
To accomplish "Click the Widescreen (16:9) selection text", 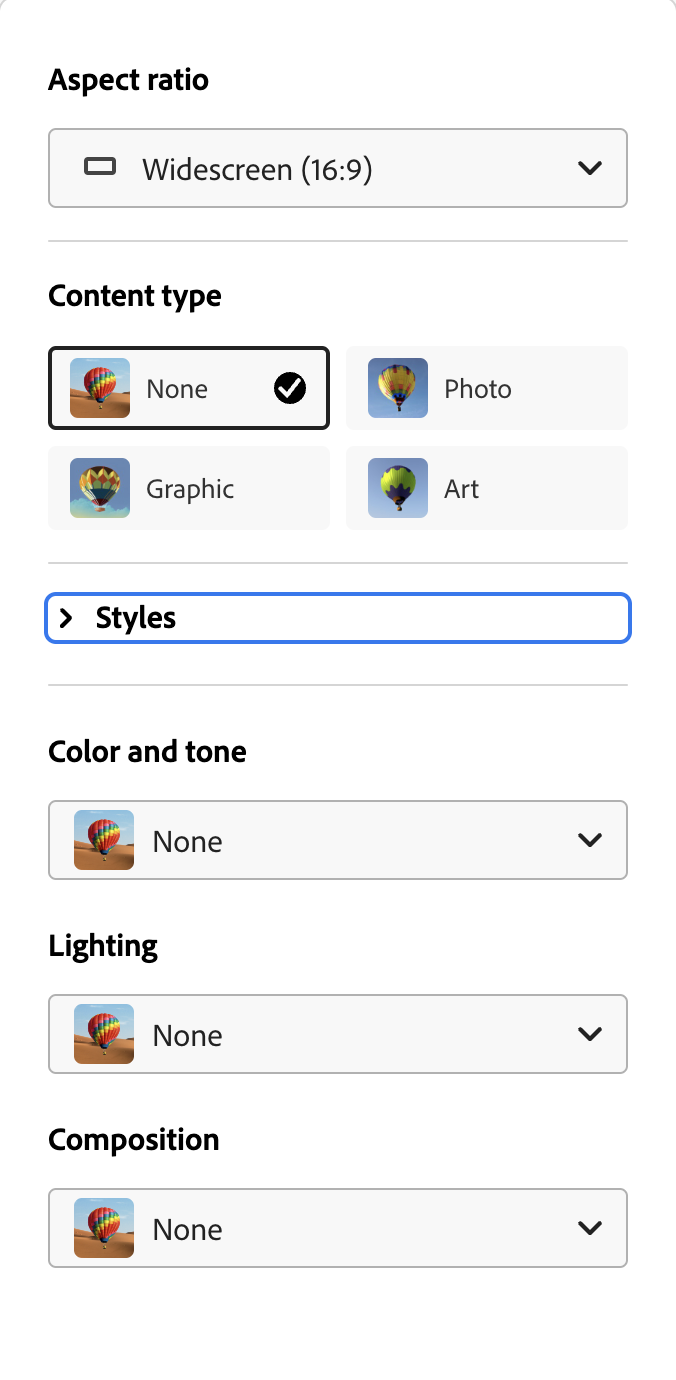I will (257, 169).
